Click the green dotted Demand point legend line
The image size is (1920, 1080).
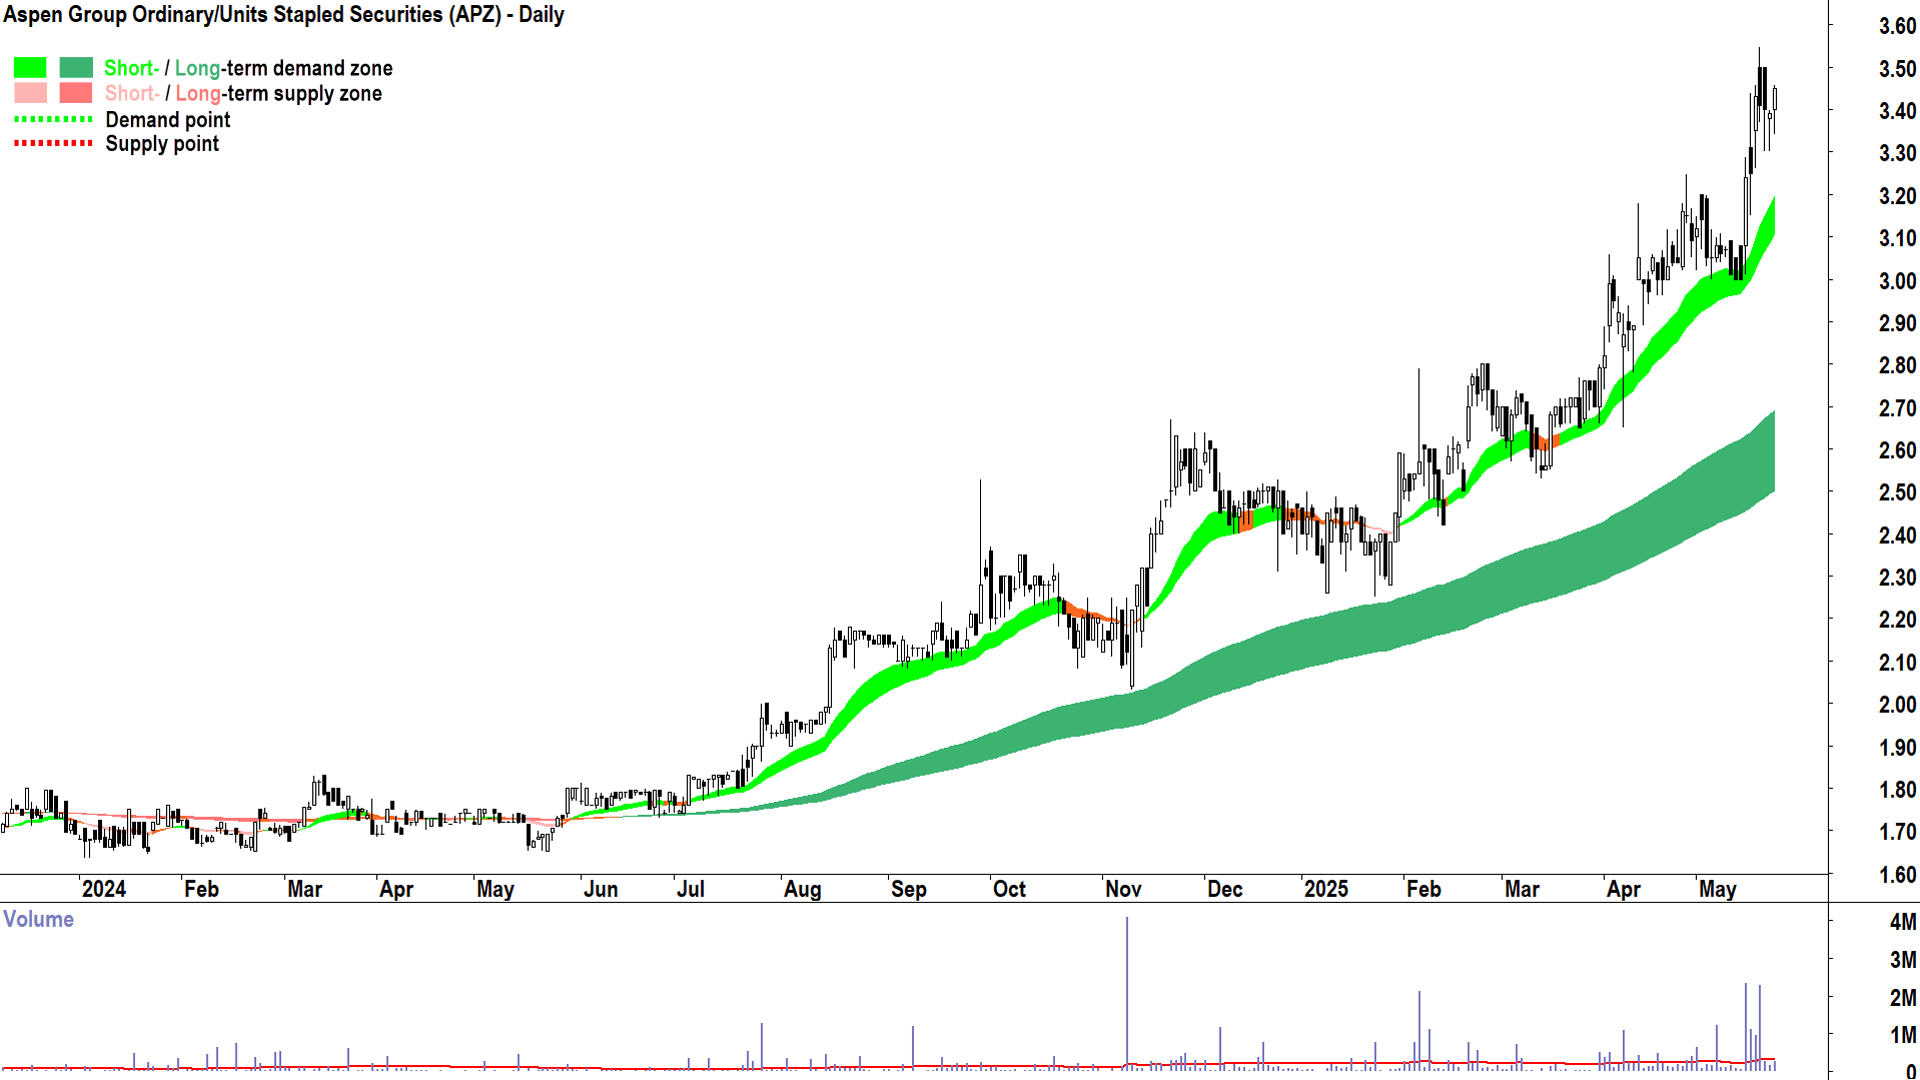(53, 119)
